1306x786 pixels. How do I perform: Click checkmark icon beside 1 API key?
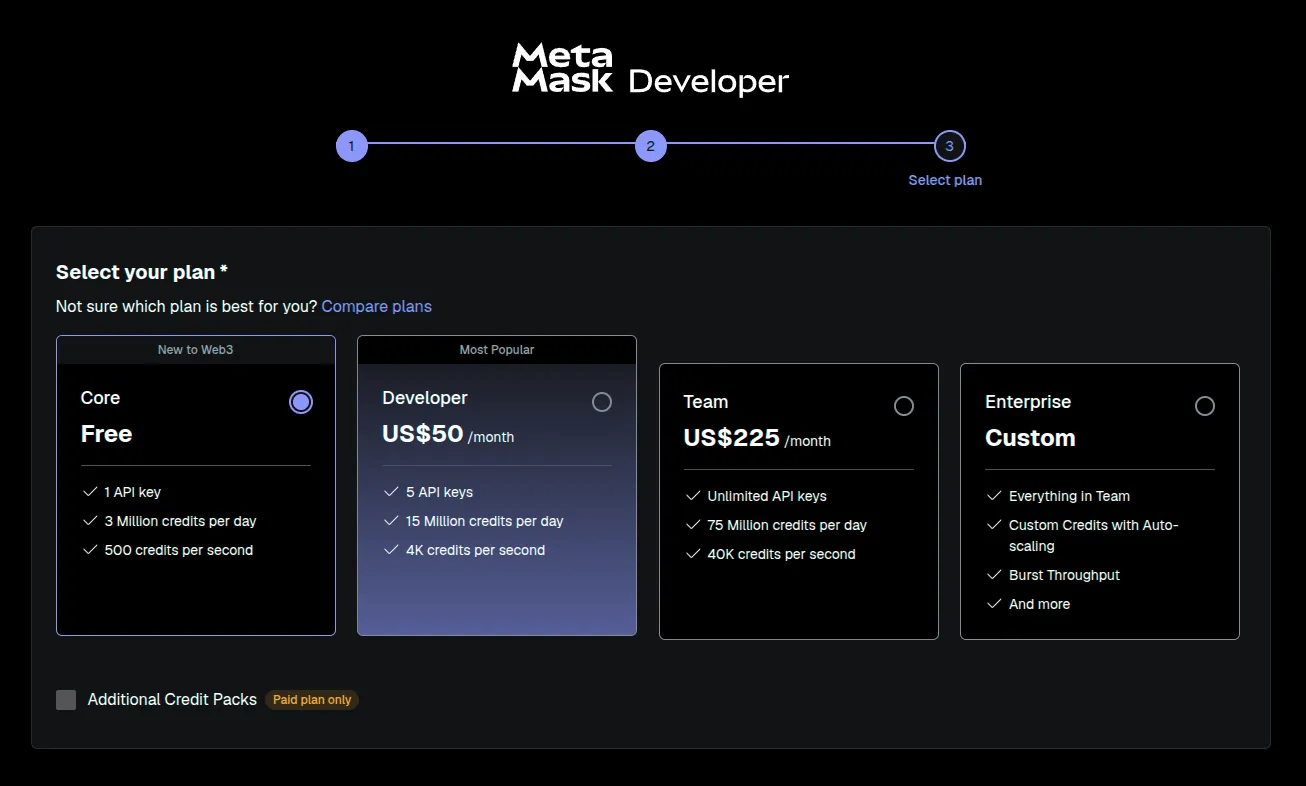click(90, 492)
